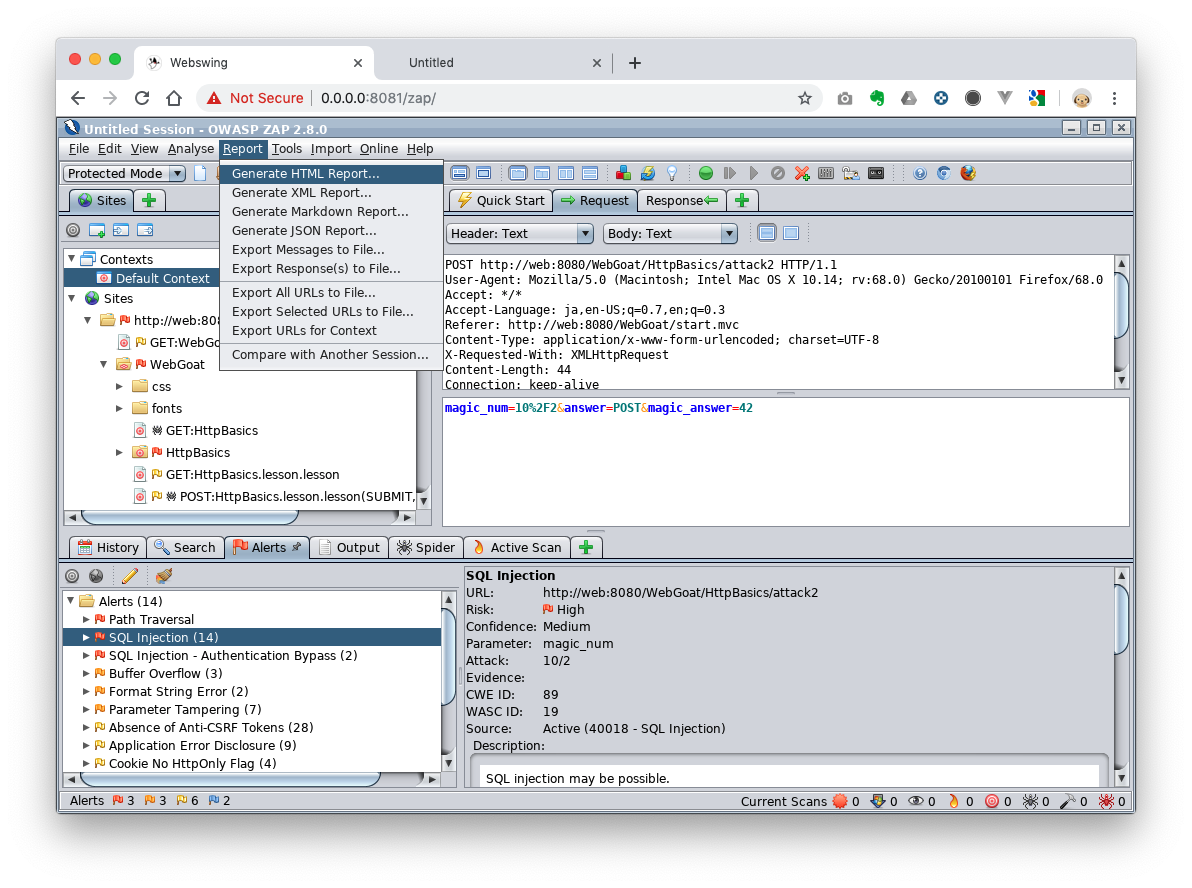
Task: Click the browser new tab plus button
Action: pos(635,63)
